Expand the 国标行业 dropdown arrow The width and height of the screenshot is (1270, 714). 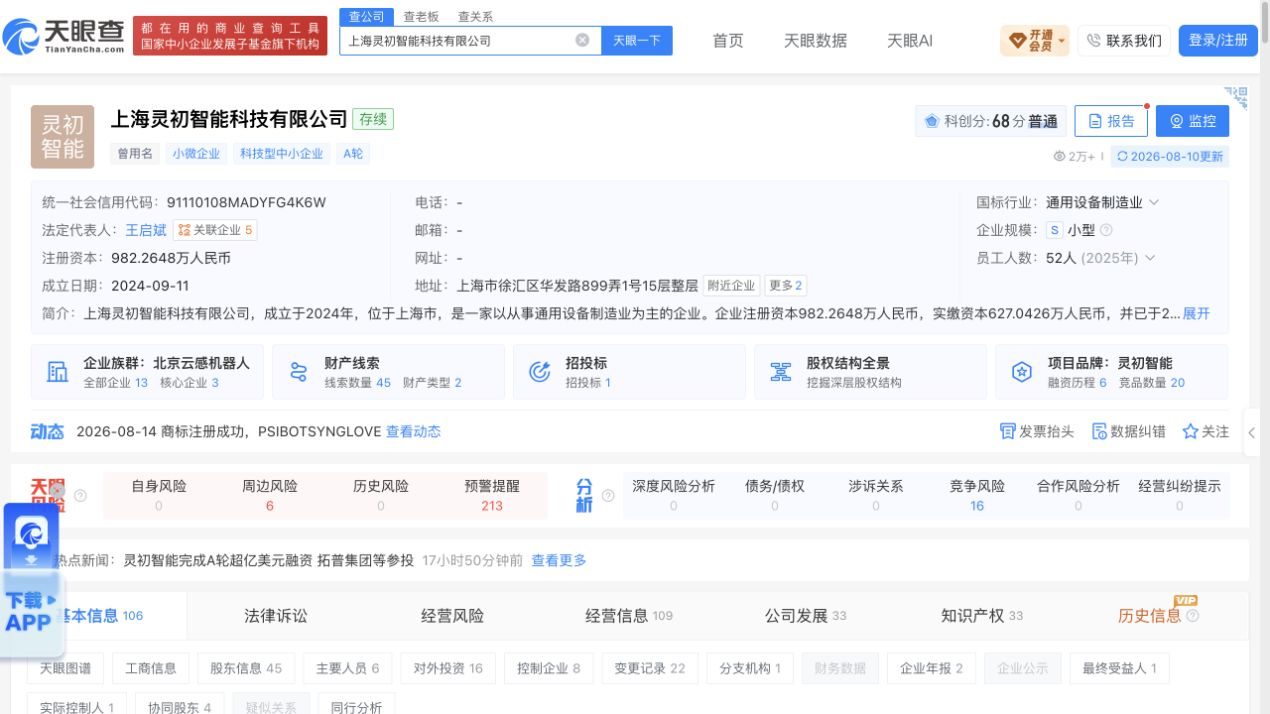1154,202
